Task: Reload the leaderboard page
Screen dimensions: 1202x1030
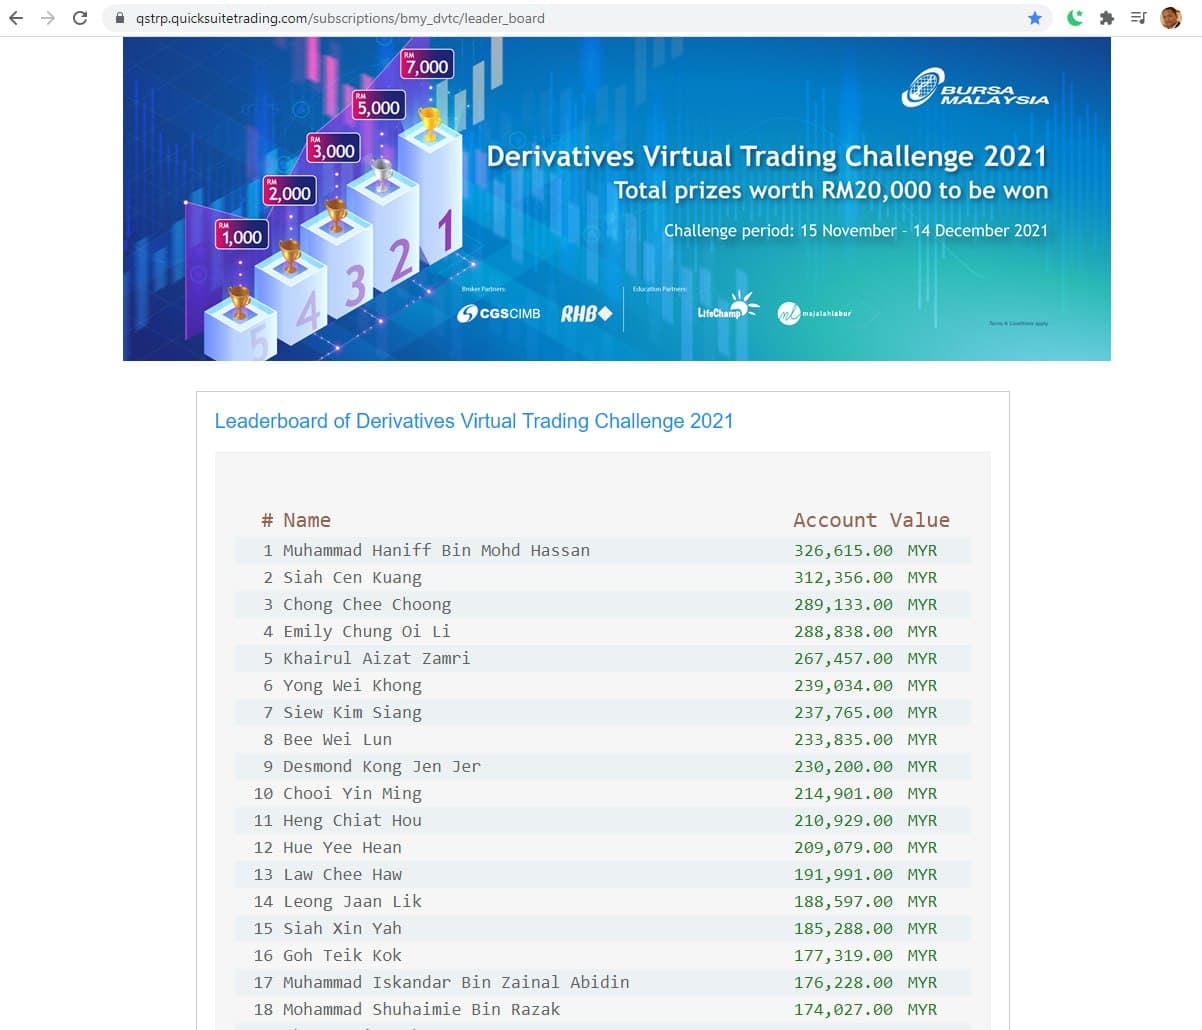Action: coord(80,18)
